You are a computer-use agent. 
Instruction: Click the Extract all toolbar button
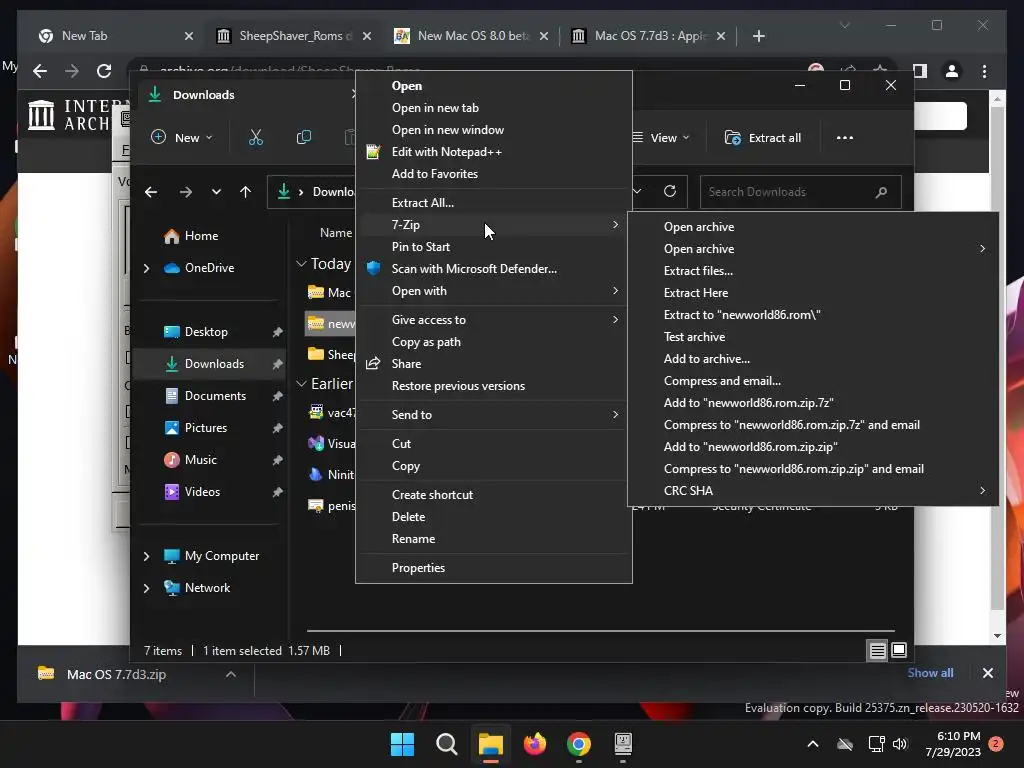[763, 138]
